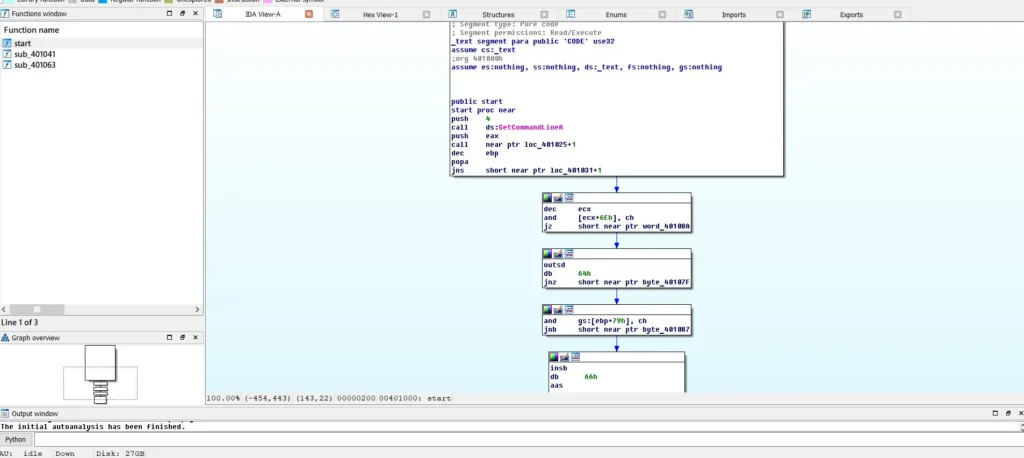Click the Hex View-1 tab icon
The height and width of the screenshot is (458, 1024).
[335, 14]
